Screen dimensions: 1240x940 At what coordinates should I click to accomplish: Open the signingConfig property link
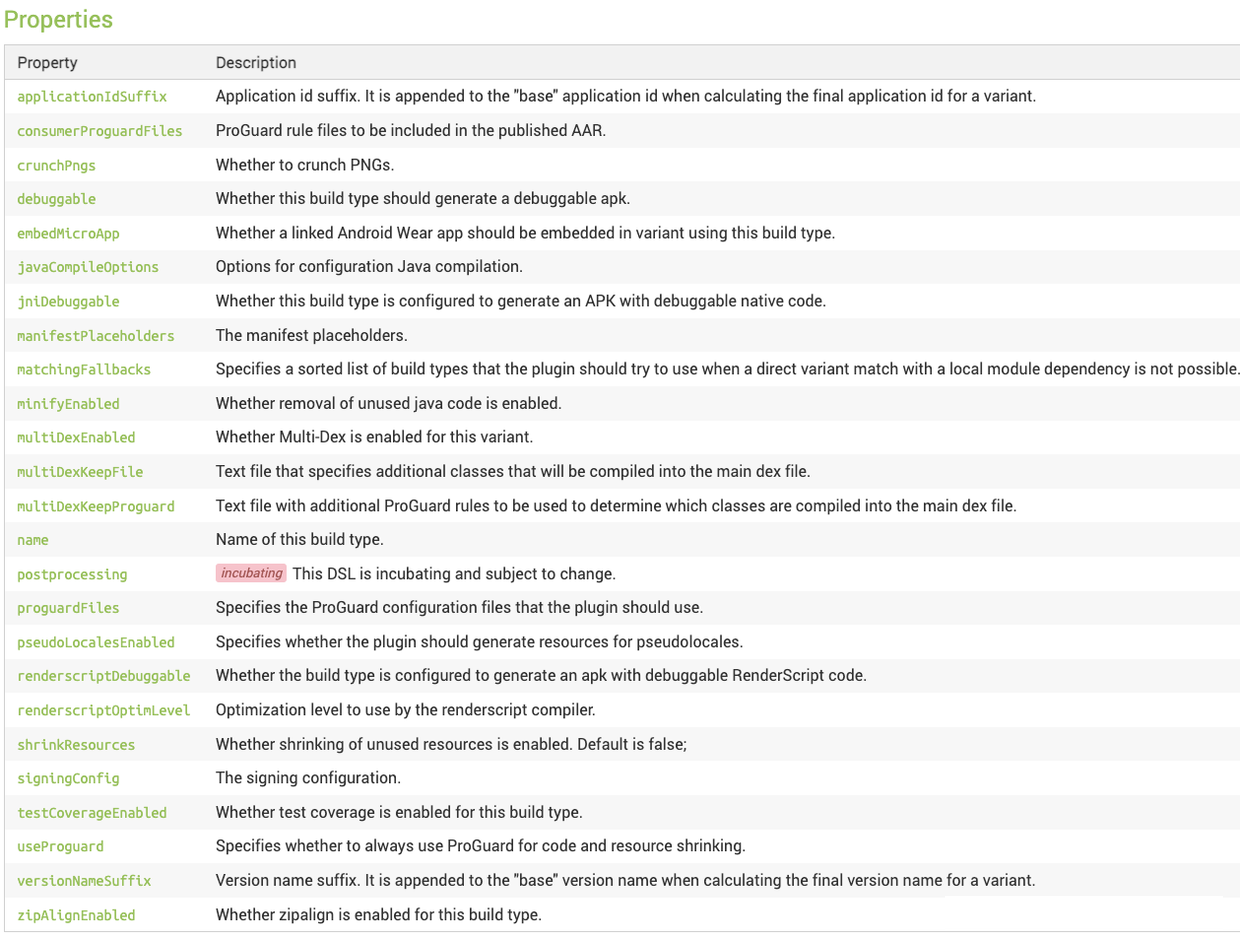[68, 778]
